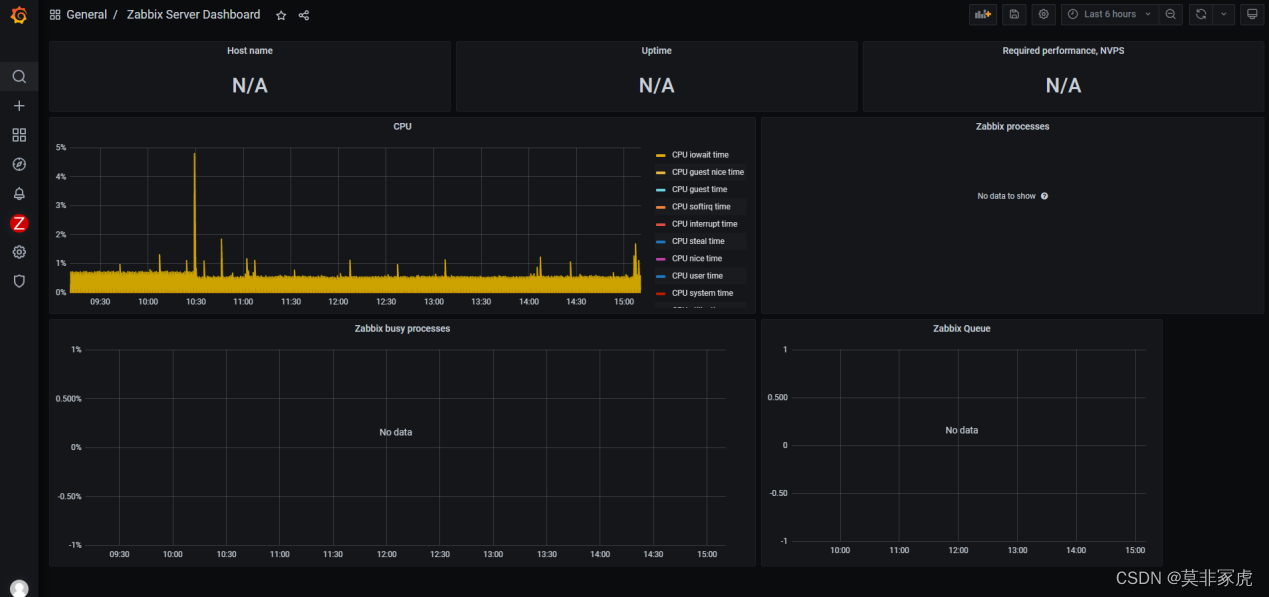This screenshot has width=1269, height=597.
Task: Toggle CPU guest time series
Action: coord(699,189)
